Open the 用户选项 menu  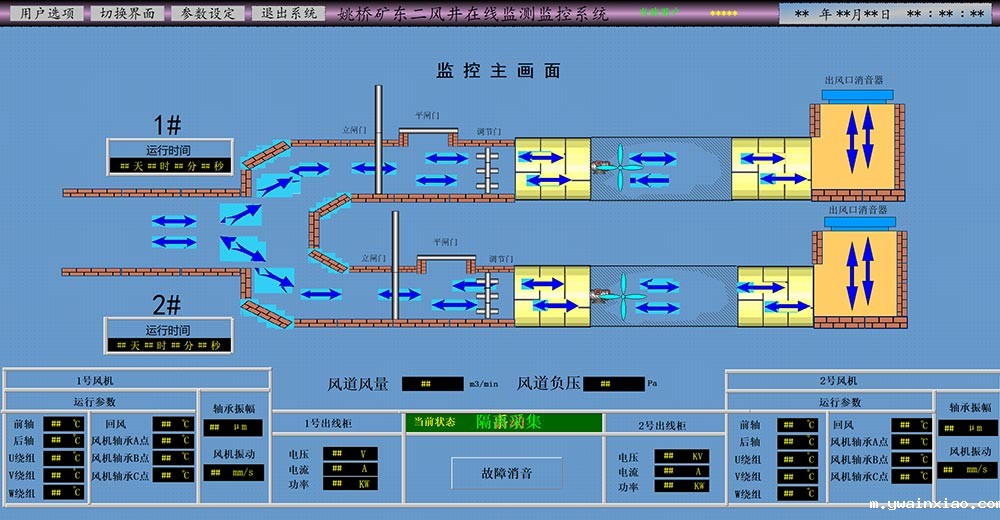point(47,14)
